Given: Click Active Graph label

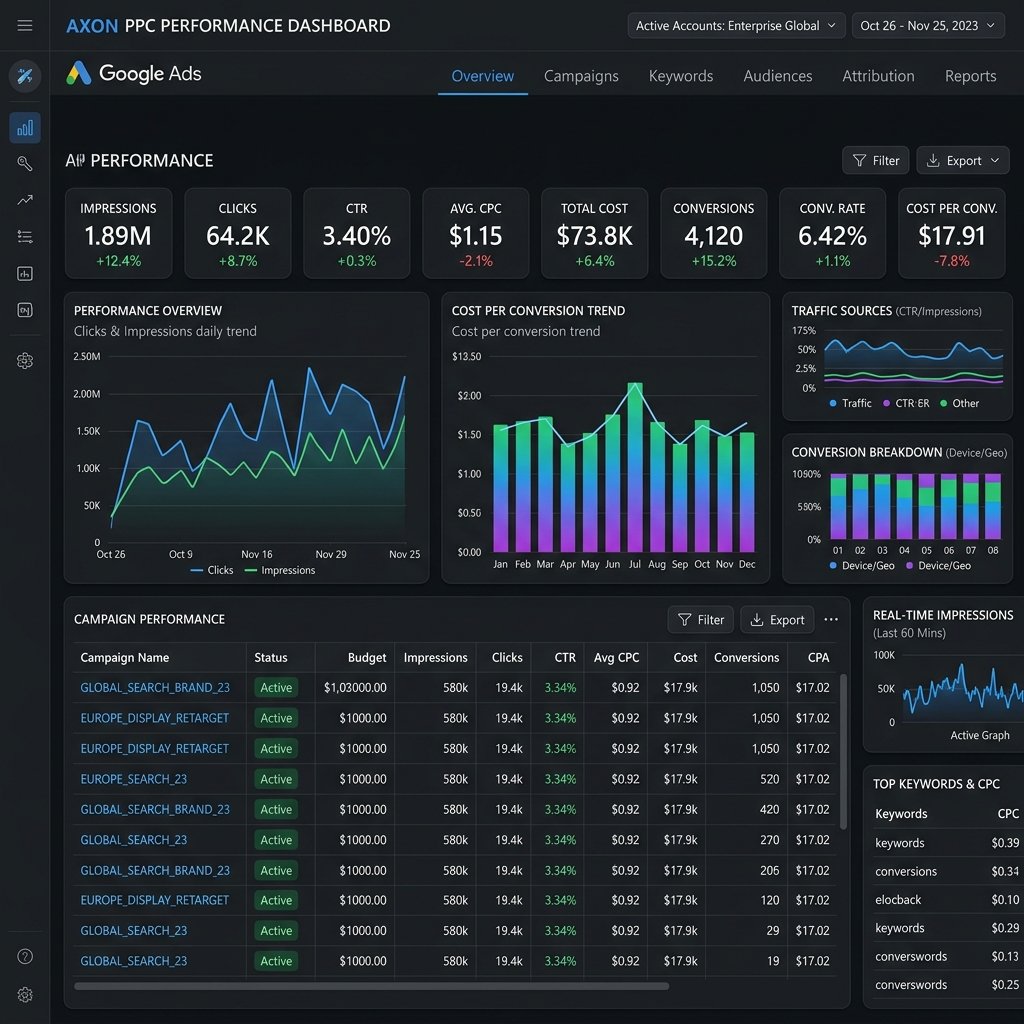Looking at the screenshot, I should pyautogui.click(x=980, y=735).
